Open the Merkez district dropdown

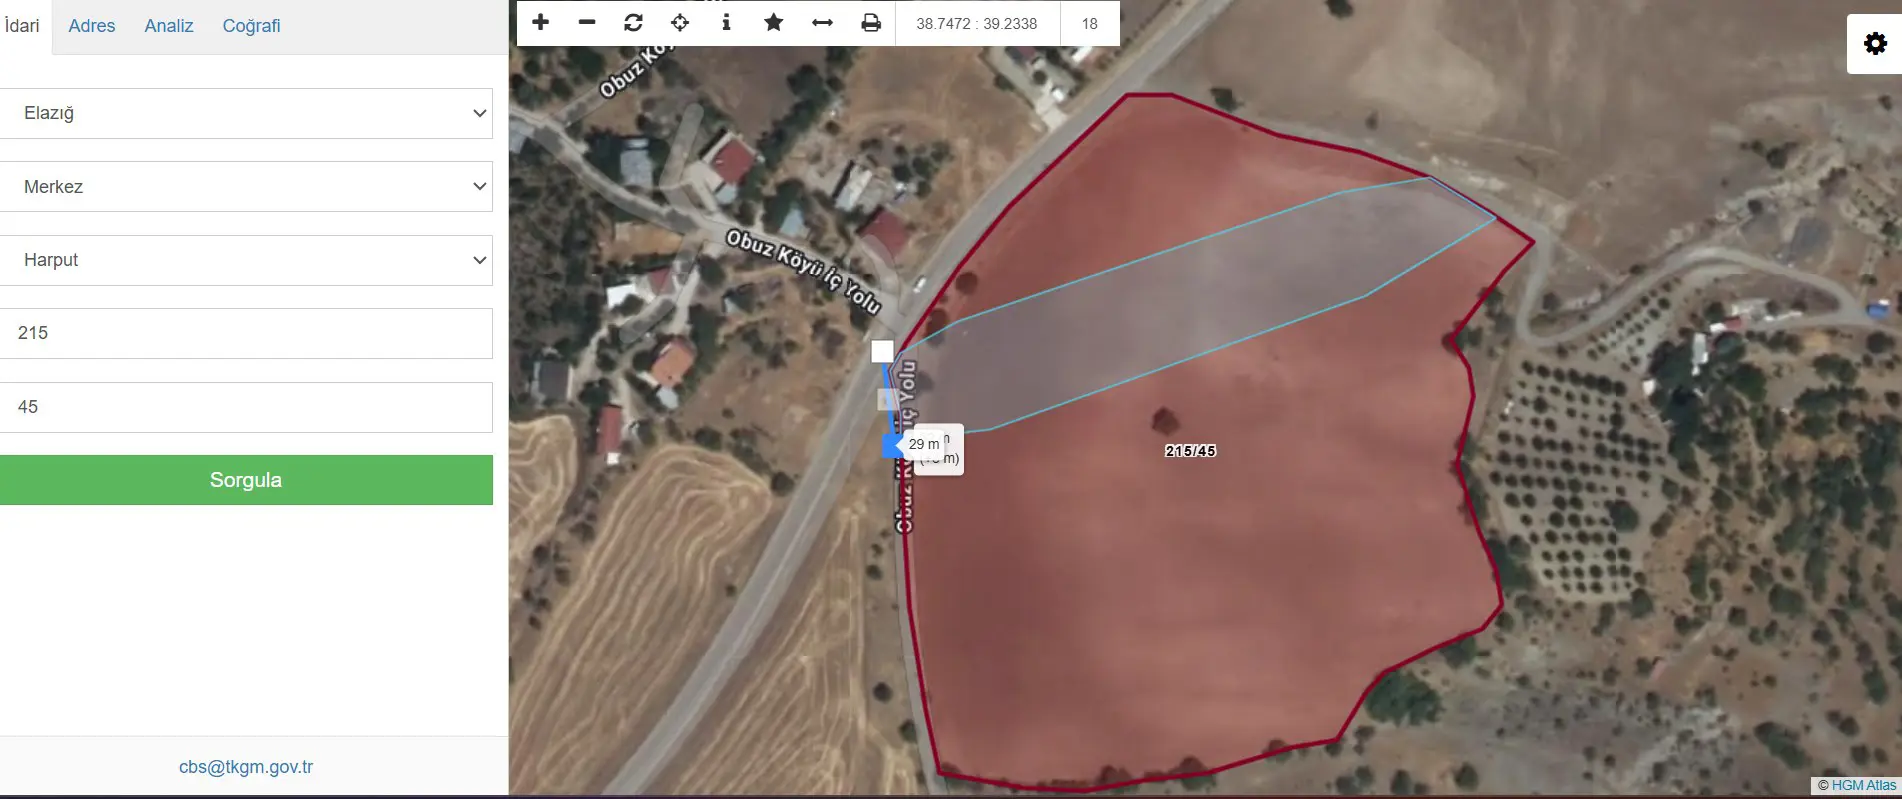pyautogui.click(x=246, y=186)
